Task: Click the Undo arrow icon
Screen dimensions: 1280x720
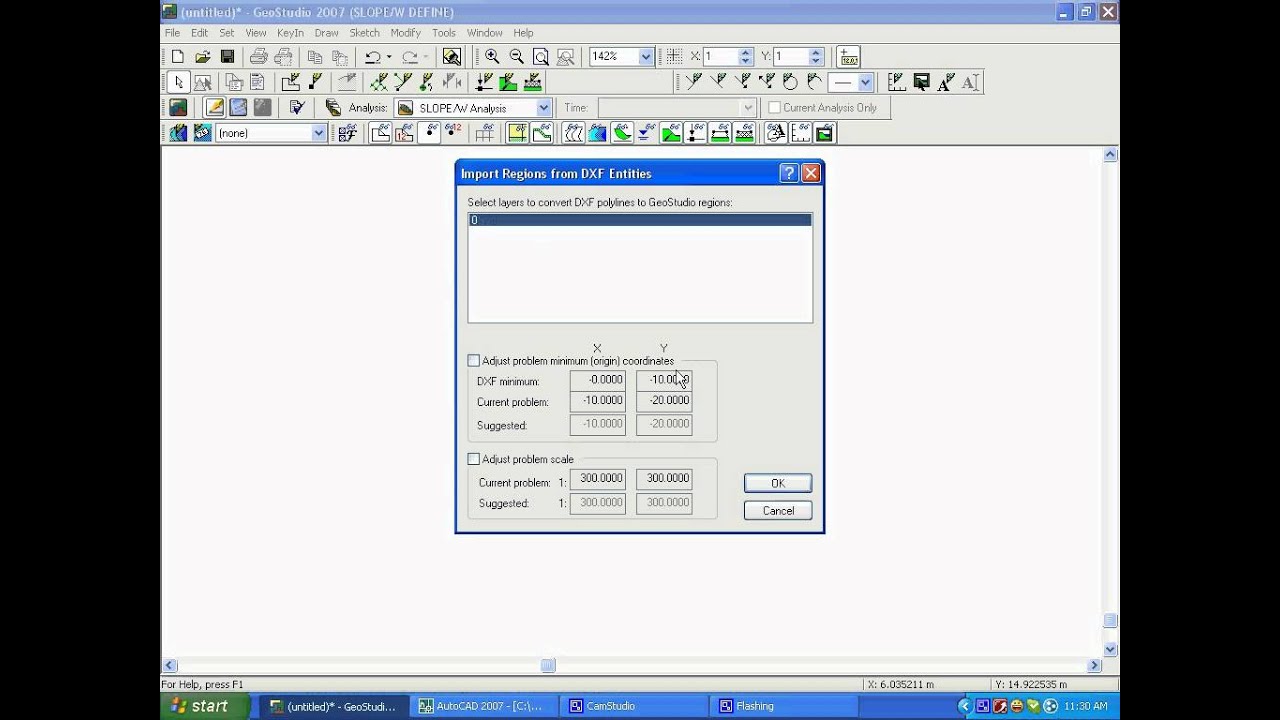Action: click(x=372, y=57)
